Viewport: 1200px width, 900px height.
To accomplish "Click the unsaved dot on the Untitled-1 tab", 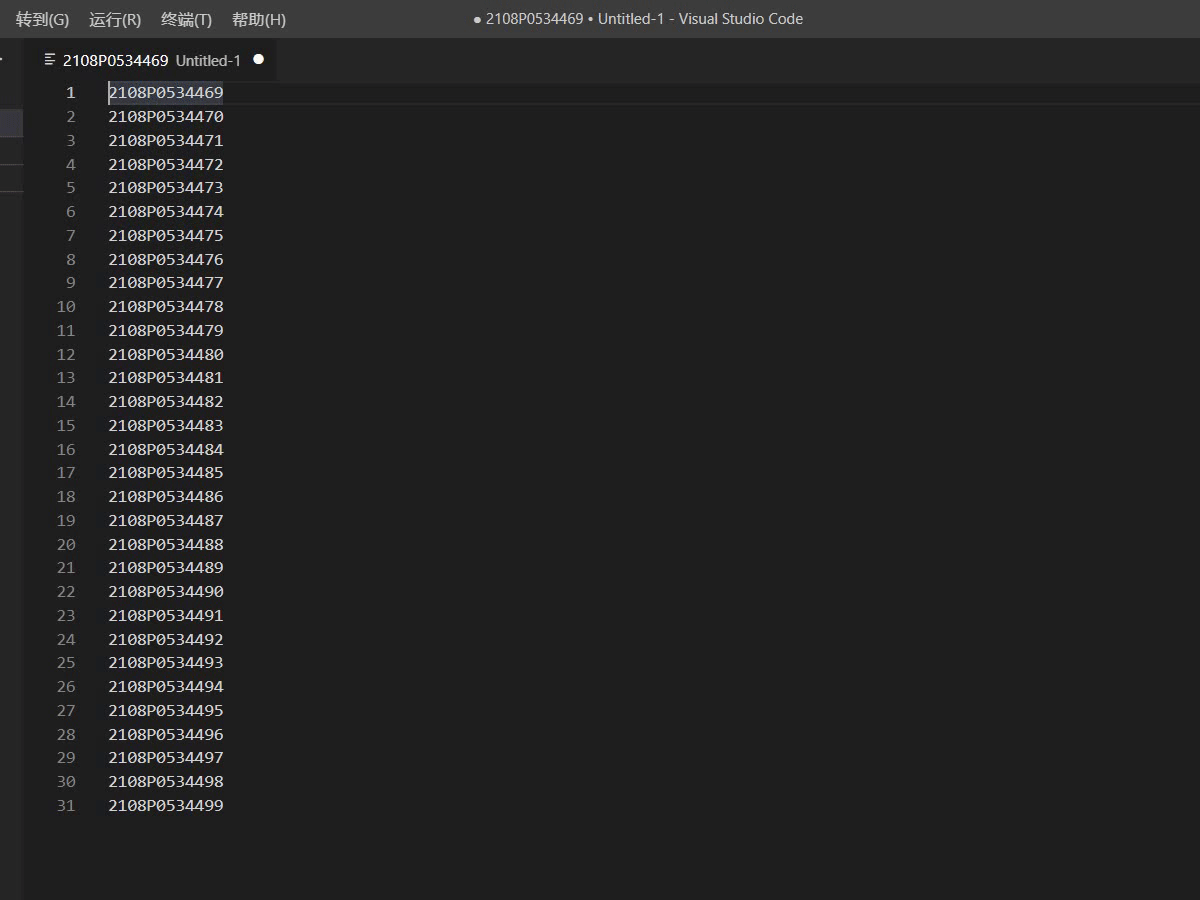I will [x=258, y=60].
